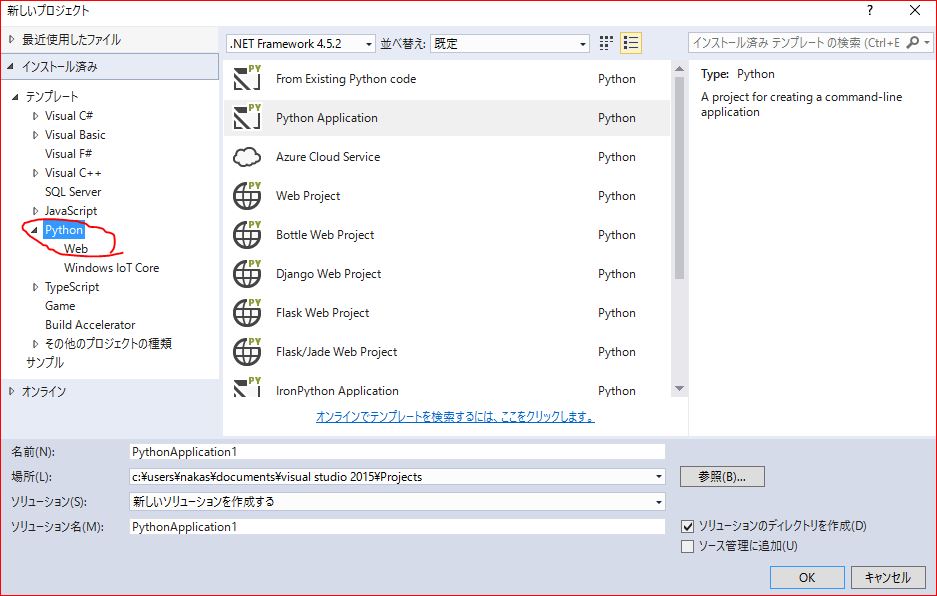Expand the Visual Basic tree node arrow
Image resolution: width=937 pixels, height=596 pixels.
(x=35, y=135)
